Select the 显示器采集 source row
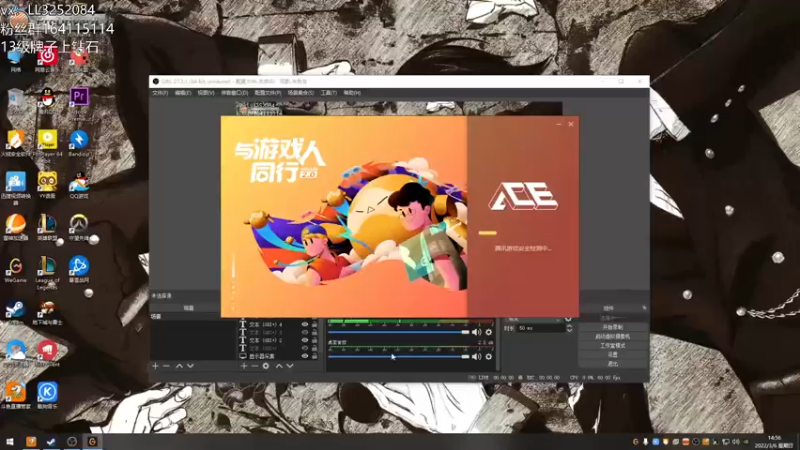Image resolution: width=800 pixels, height=450 pixels. point(279,356)
